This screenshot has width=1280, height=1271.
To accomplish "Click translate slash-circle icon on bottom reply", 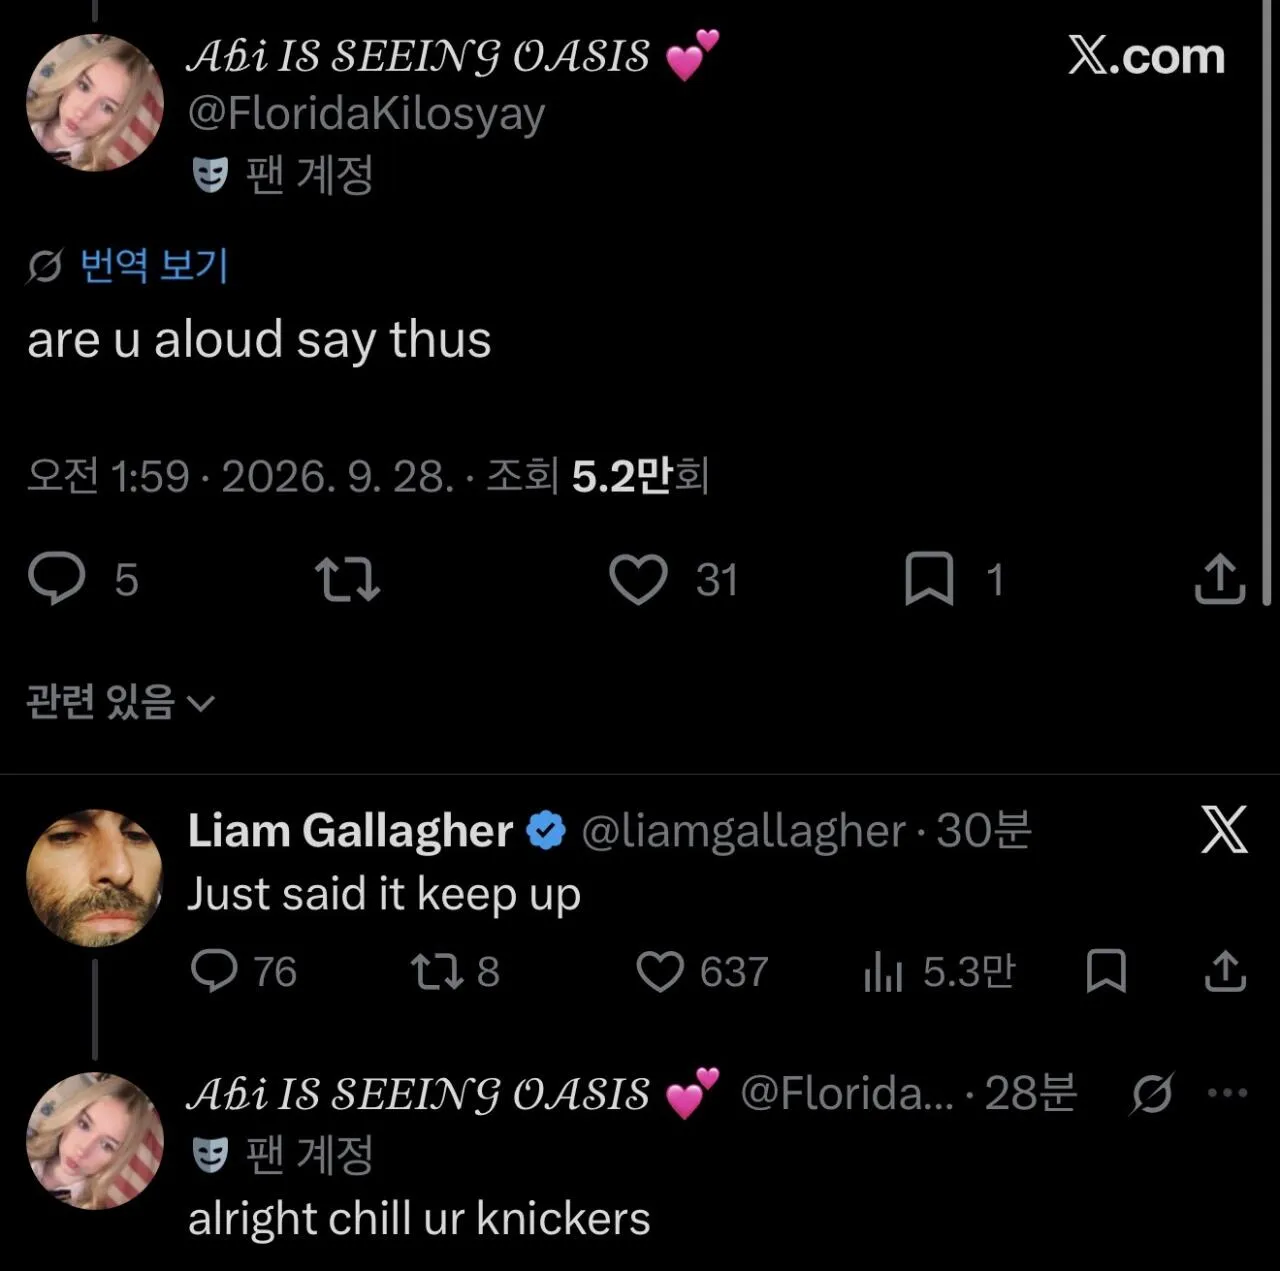I will (1152, 1094).
